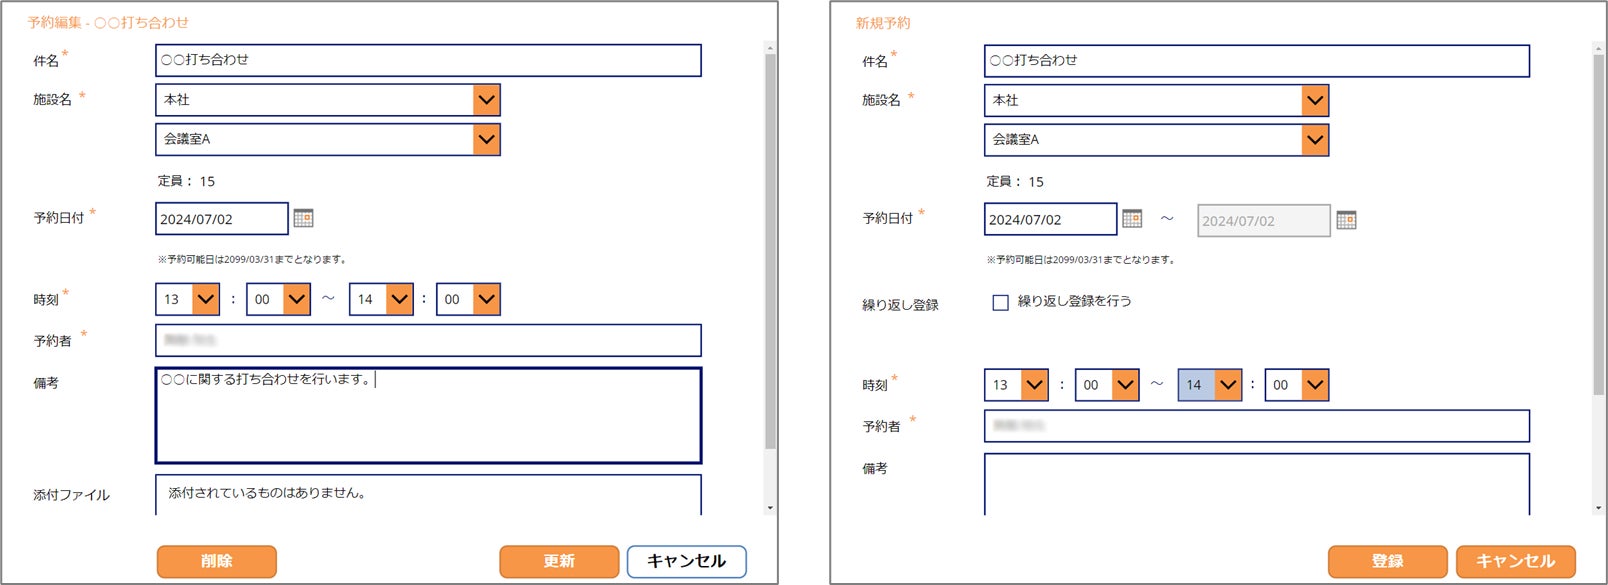1608x585 pixels.
Task: Click 新規予約 dialog title text
Action: coord(883,22)
